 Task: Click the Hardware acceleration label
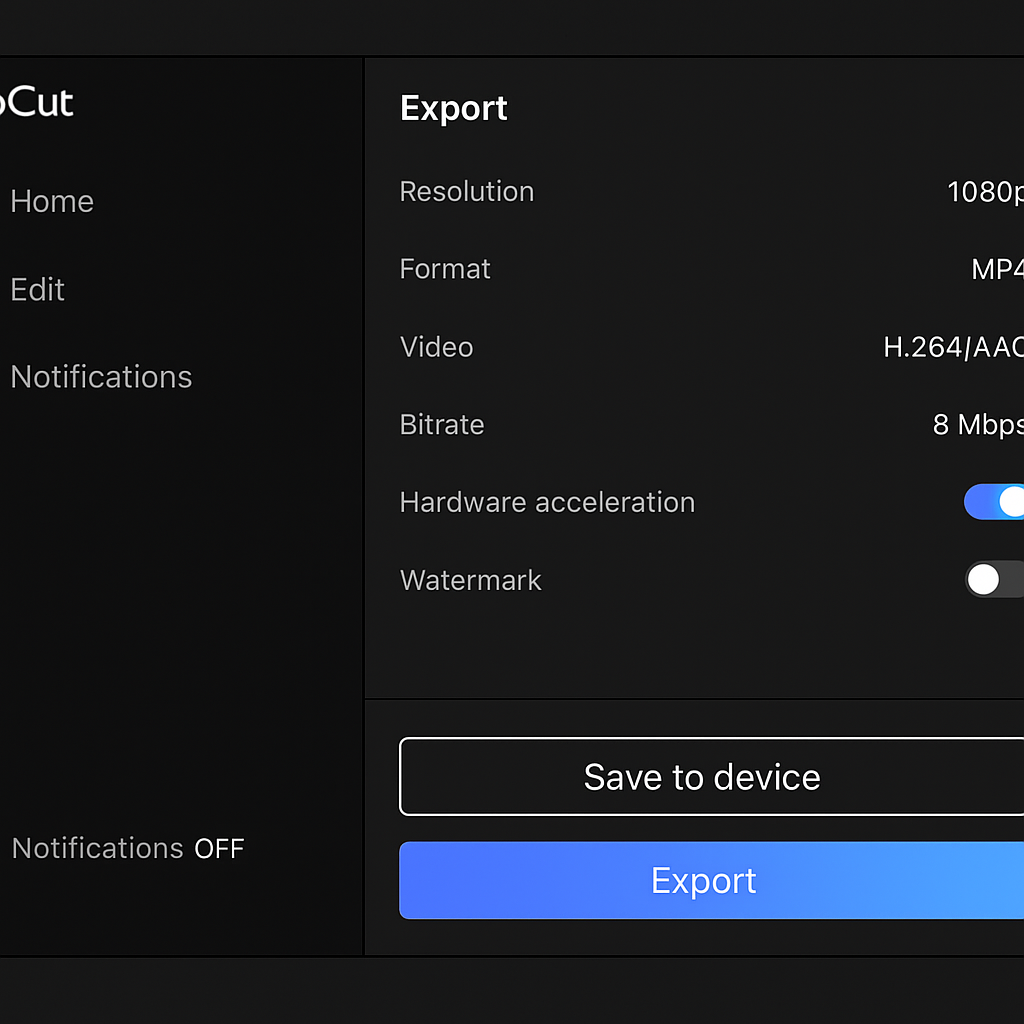(547, 502)
